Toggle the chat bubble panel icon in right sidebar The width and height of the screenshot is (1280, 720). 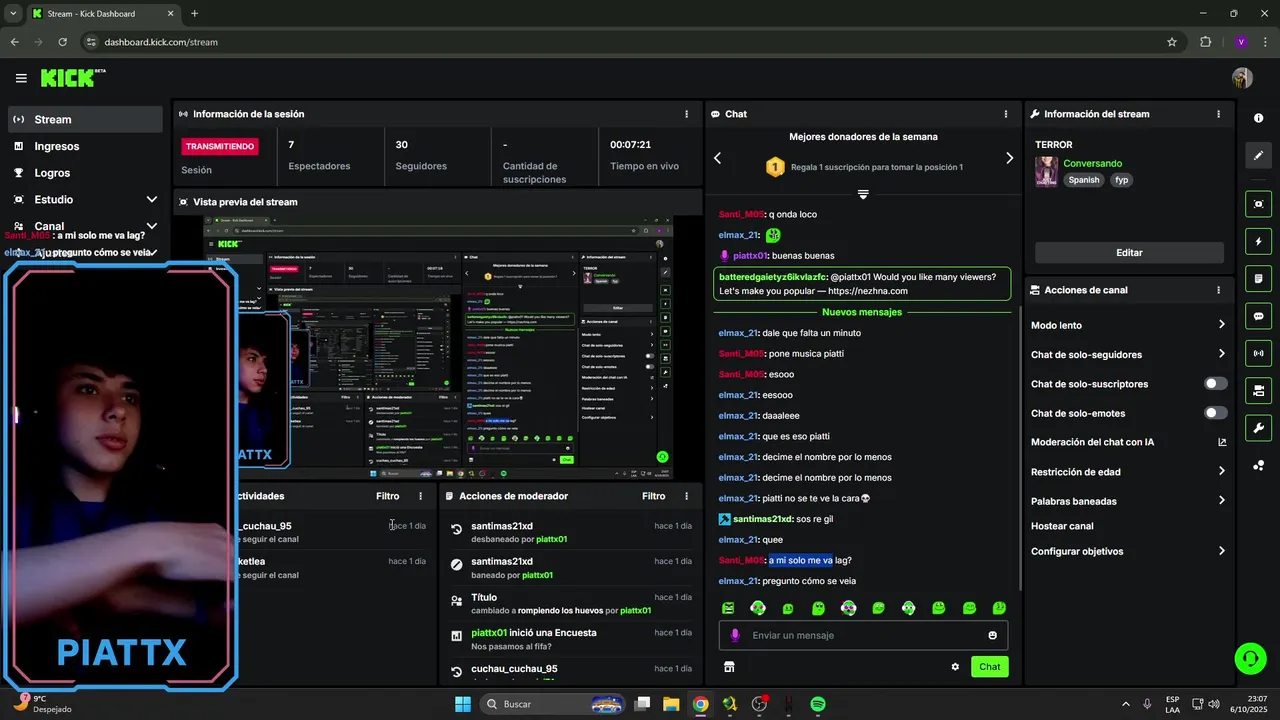[x=1258, y=316]
